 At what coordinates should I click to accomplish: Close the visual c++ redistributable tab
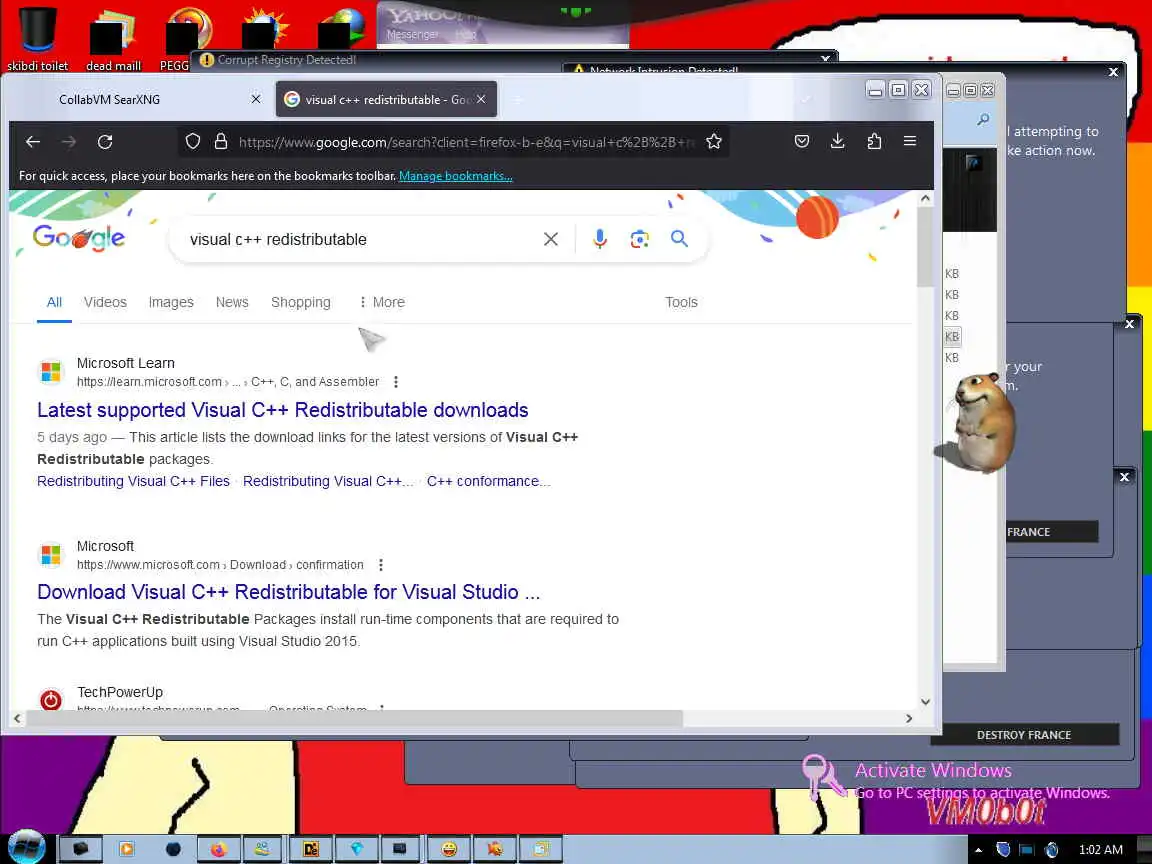pos(480,99)
